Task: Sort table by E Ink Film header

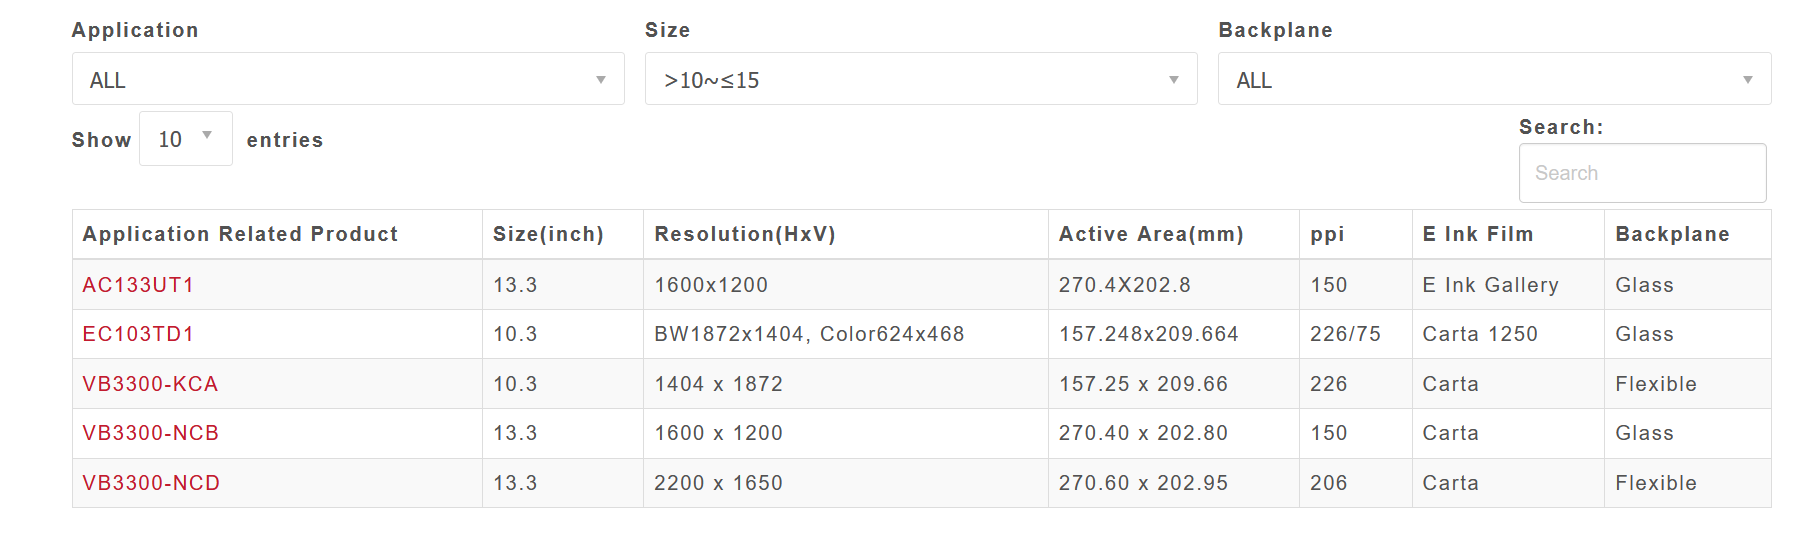Action: (1477, 234)
